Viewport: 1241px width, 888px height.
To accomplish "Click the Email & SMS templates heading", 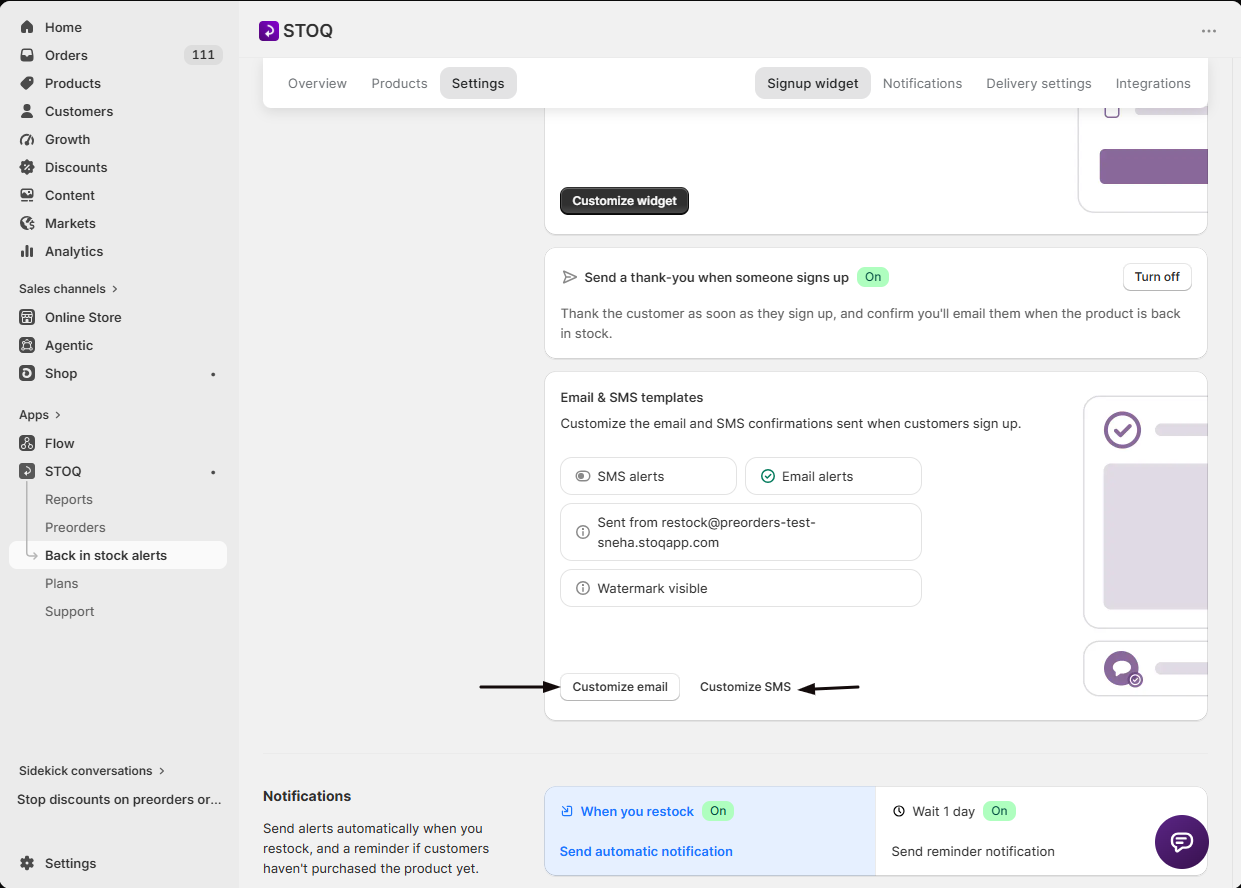I will click(x=632, y=397).
